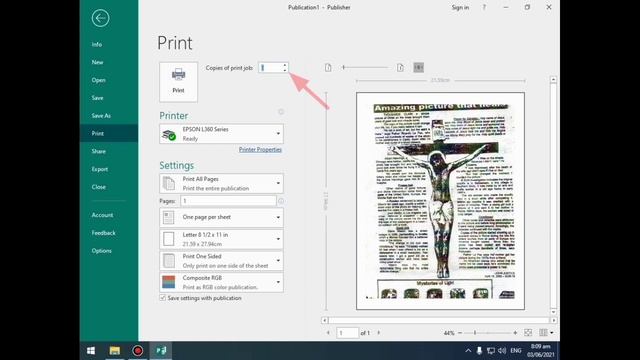Click the info icon next to Pages field
Image resolution: width=640 pixels, height=360 pixels.
tap(281, 201)
